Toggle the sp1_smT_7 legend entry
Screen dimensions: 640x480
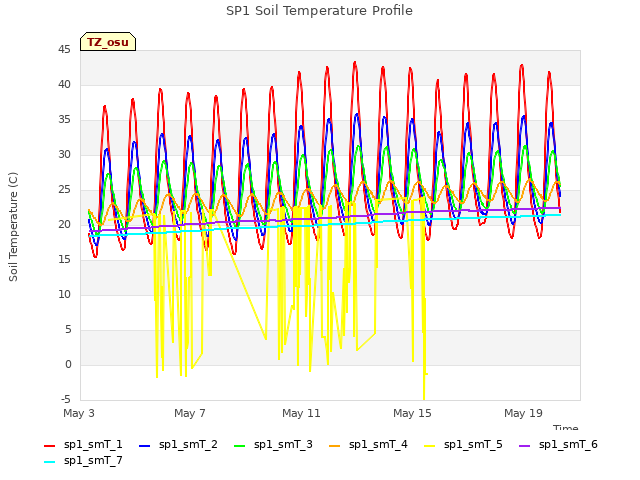coord(83,460)
